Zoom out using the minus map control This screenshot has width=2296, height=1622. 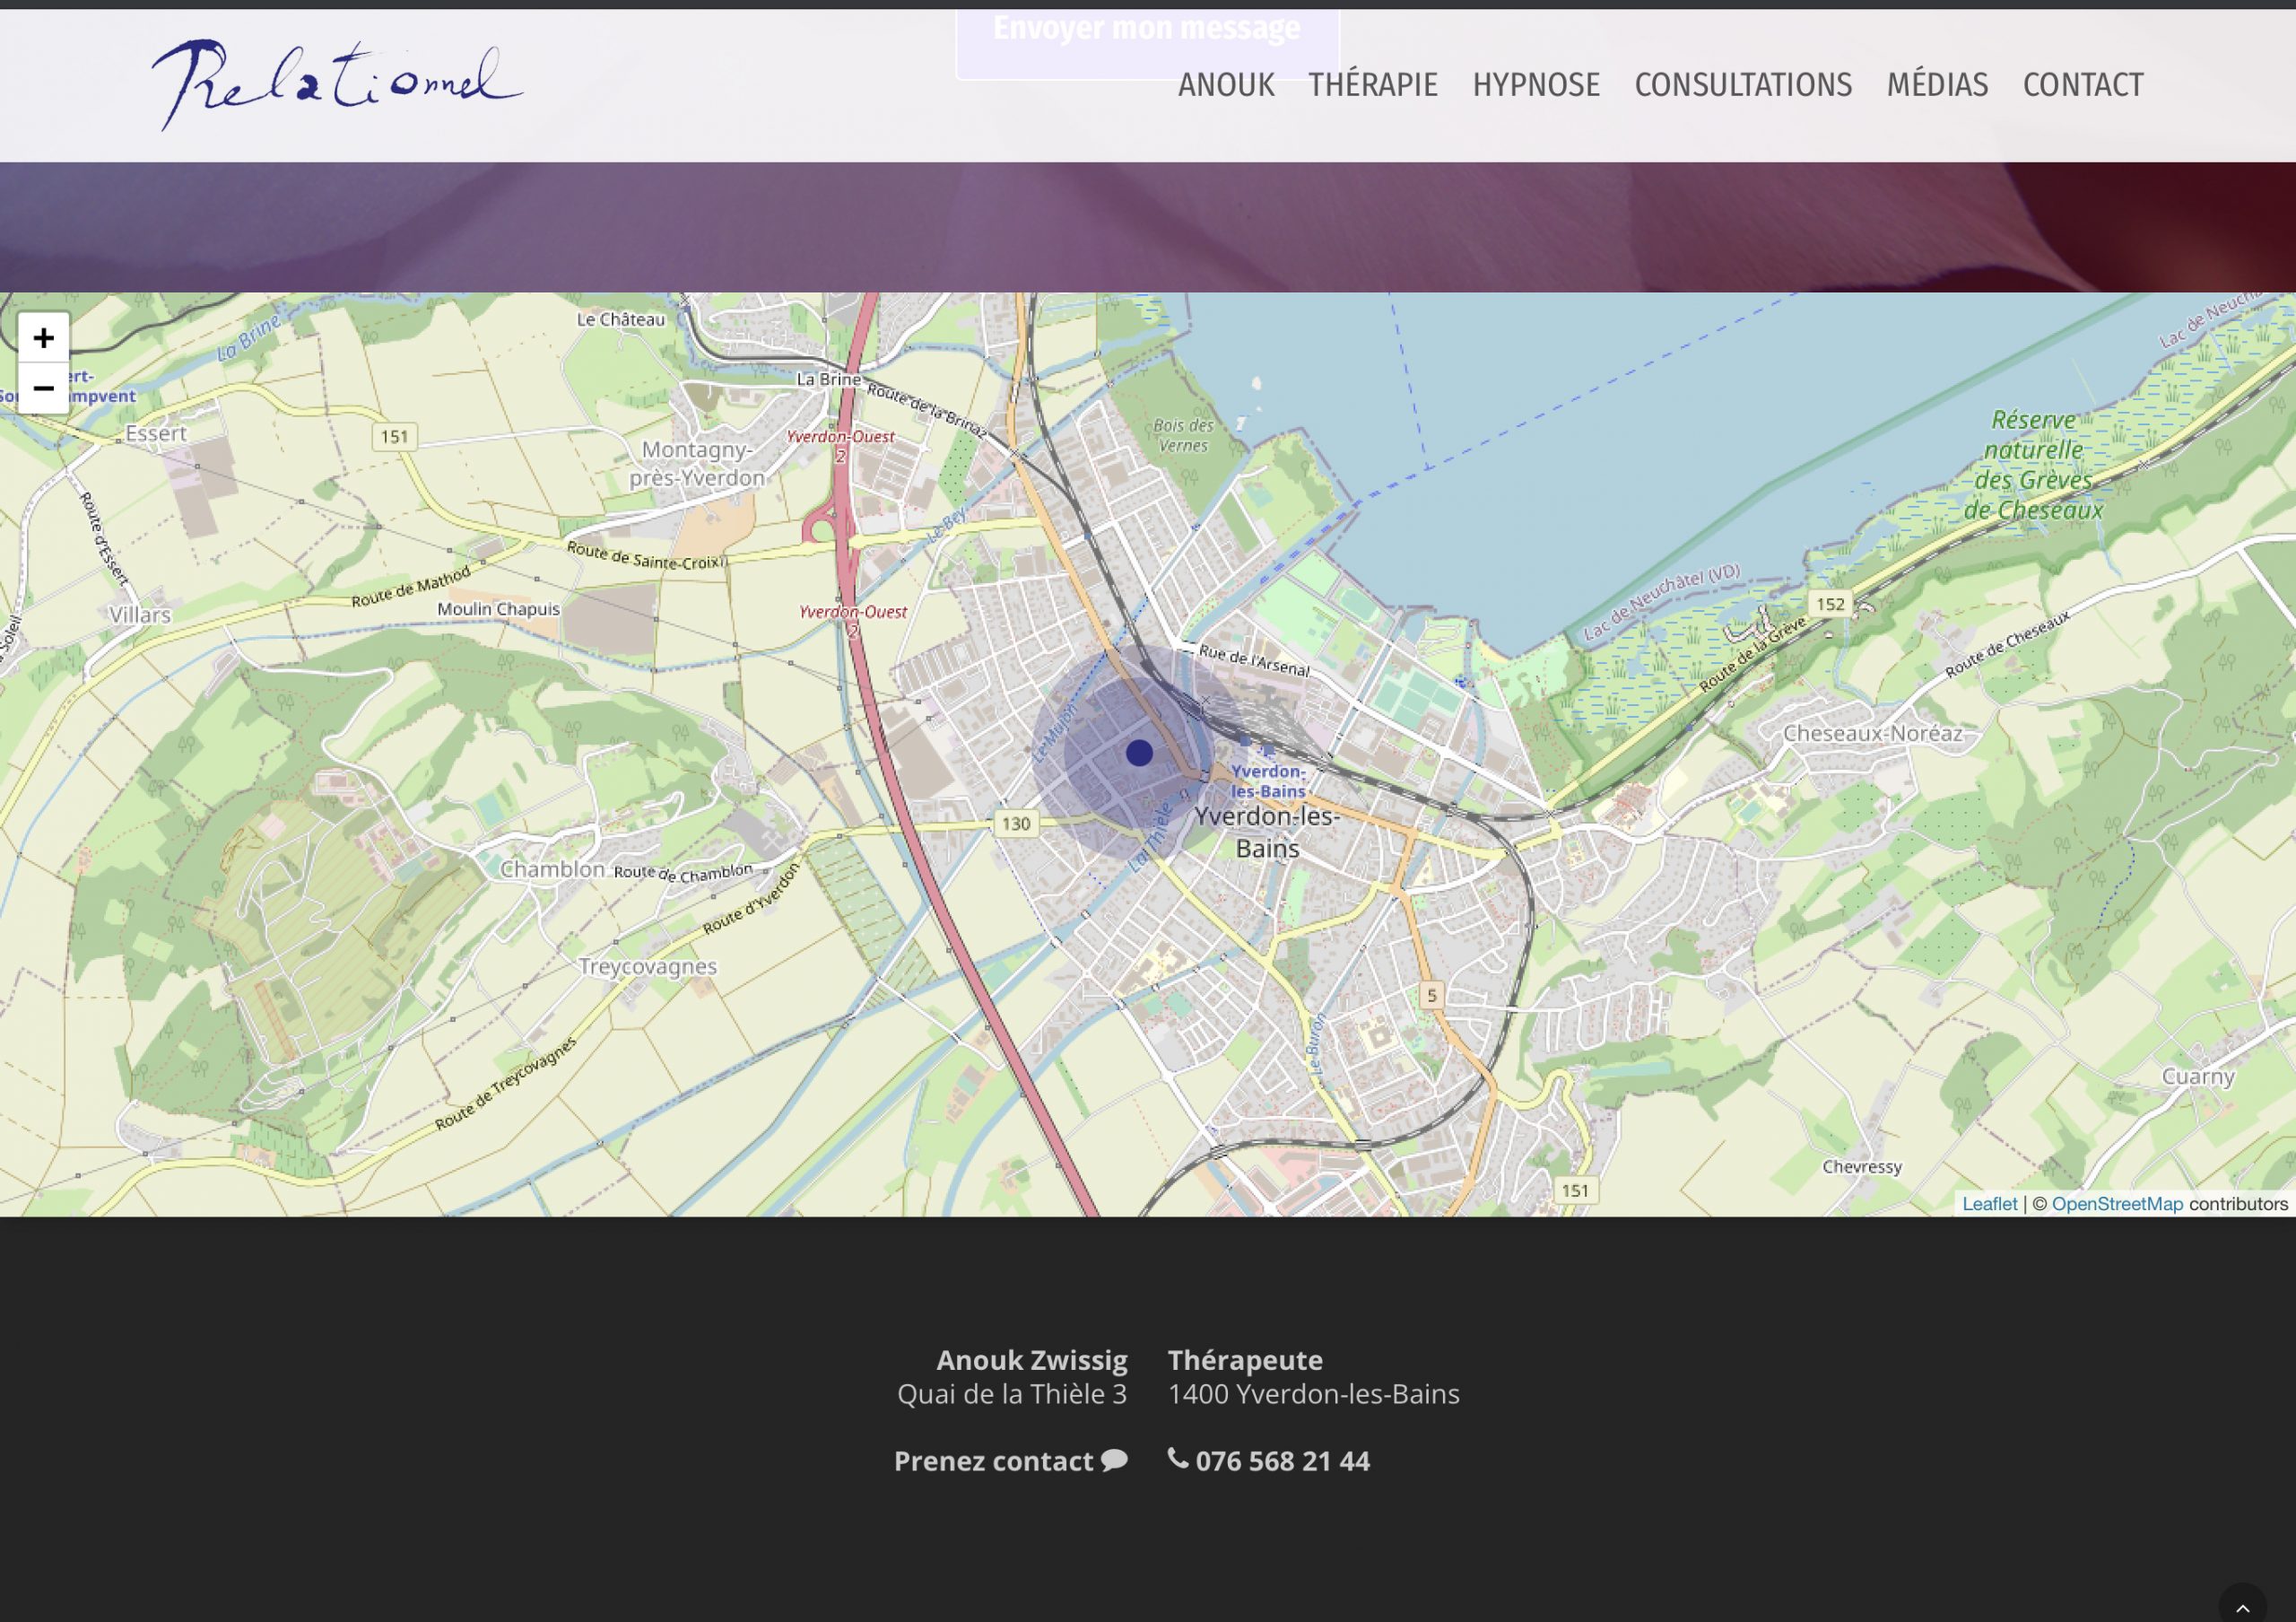pyautogui.click(x=43, y=389)
